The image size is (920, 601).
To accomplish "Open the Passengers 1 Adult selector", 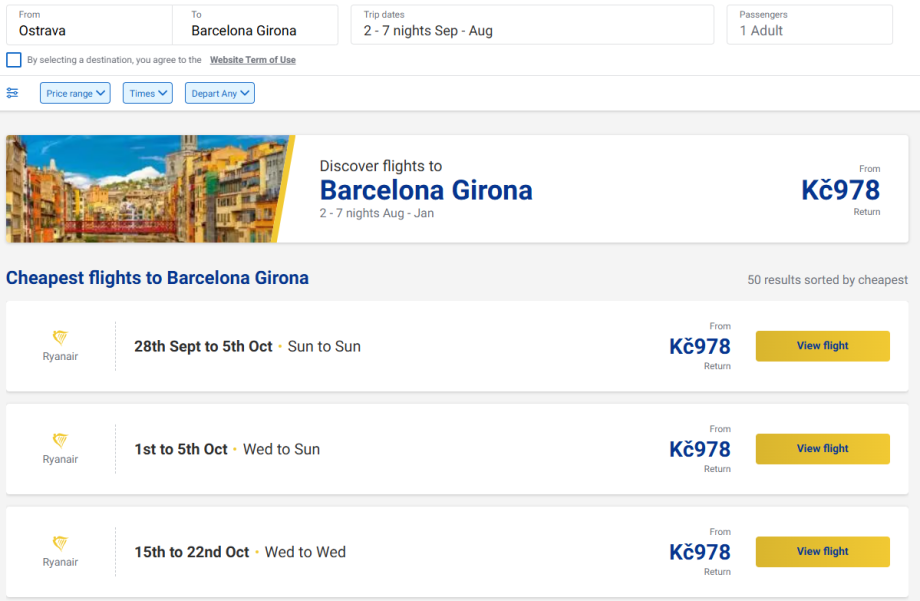I will click(x=809, y=25).
